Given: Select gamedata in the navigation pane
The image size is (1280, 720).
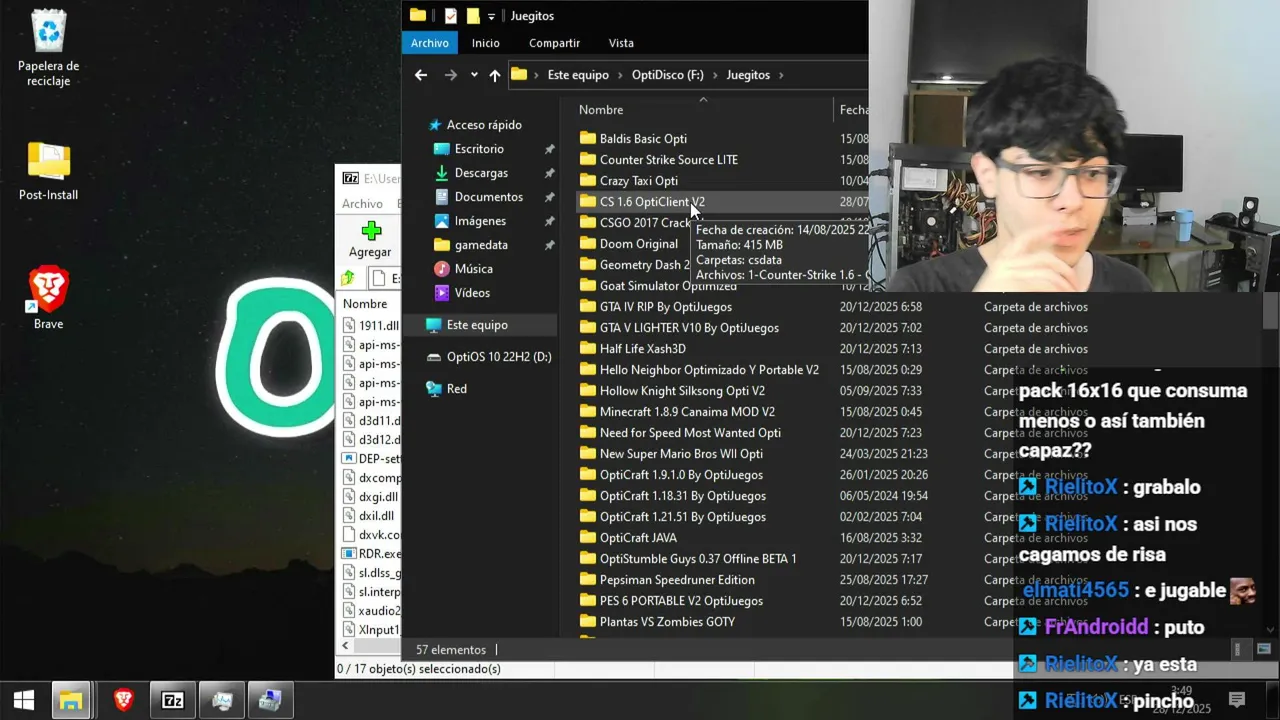Looking at the screenshot, I should 481,245.
